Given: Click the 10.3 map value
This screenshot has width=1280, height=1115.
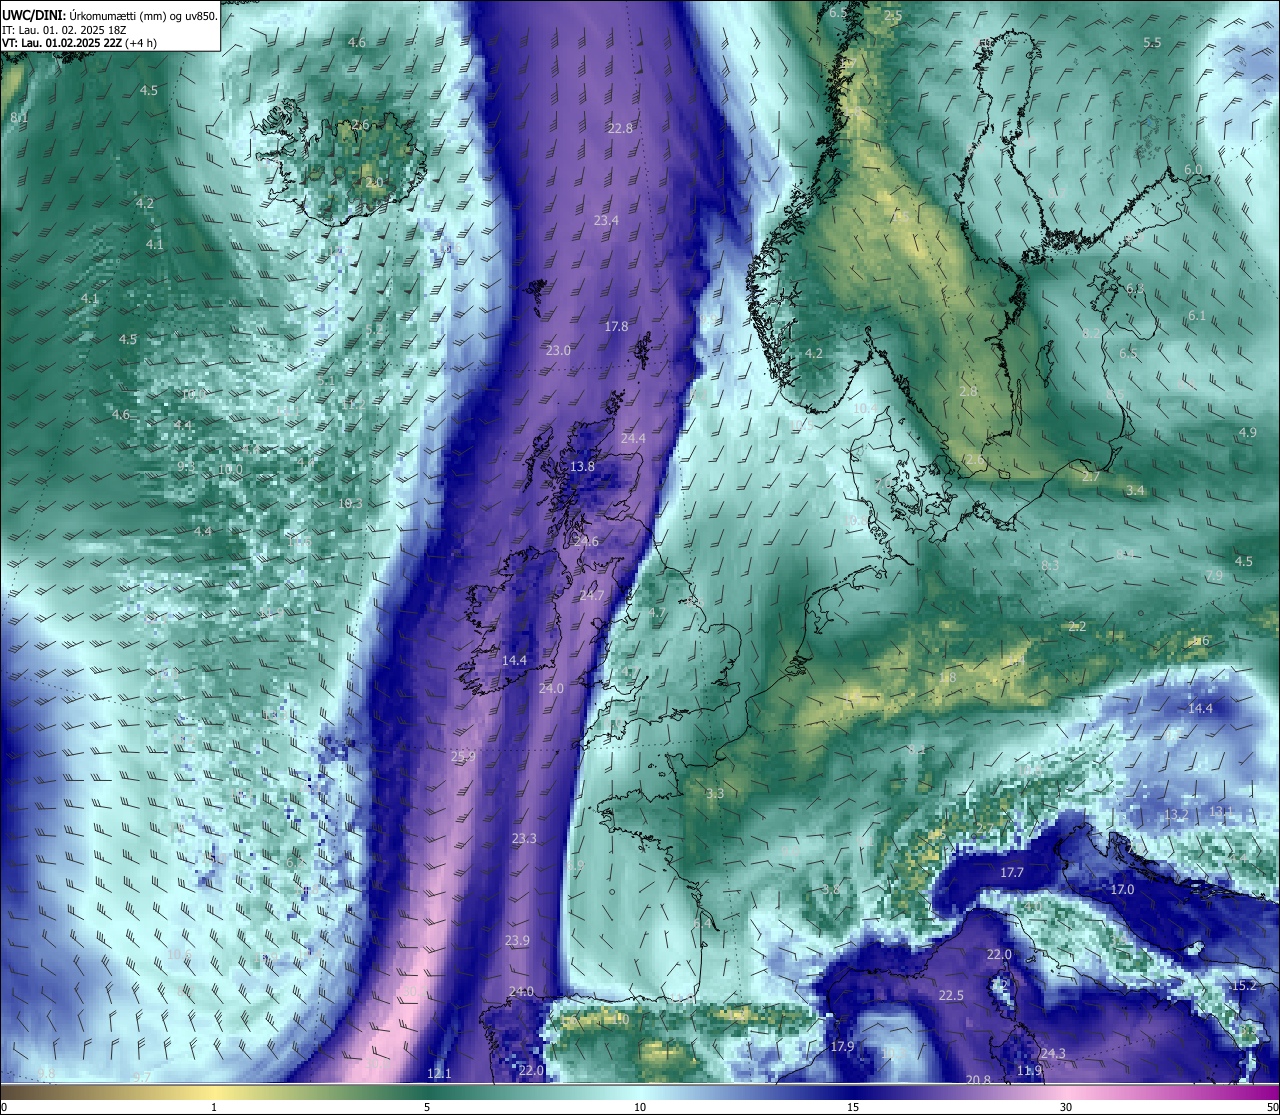Looking at the screenshot, I should coord(350,503).
